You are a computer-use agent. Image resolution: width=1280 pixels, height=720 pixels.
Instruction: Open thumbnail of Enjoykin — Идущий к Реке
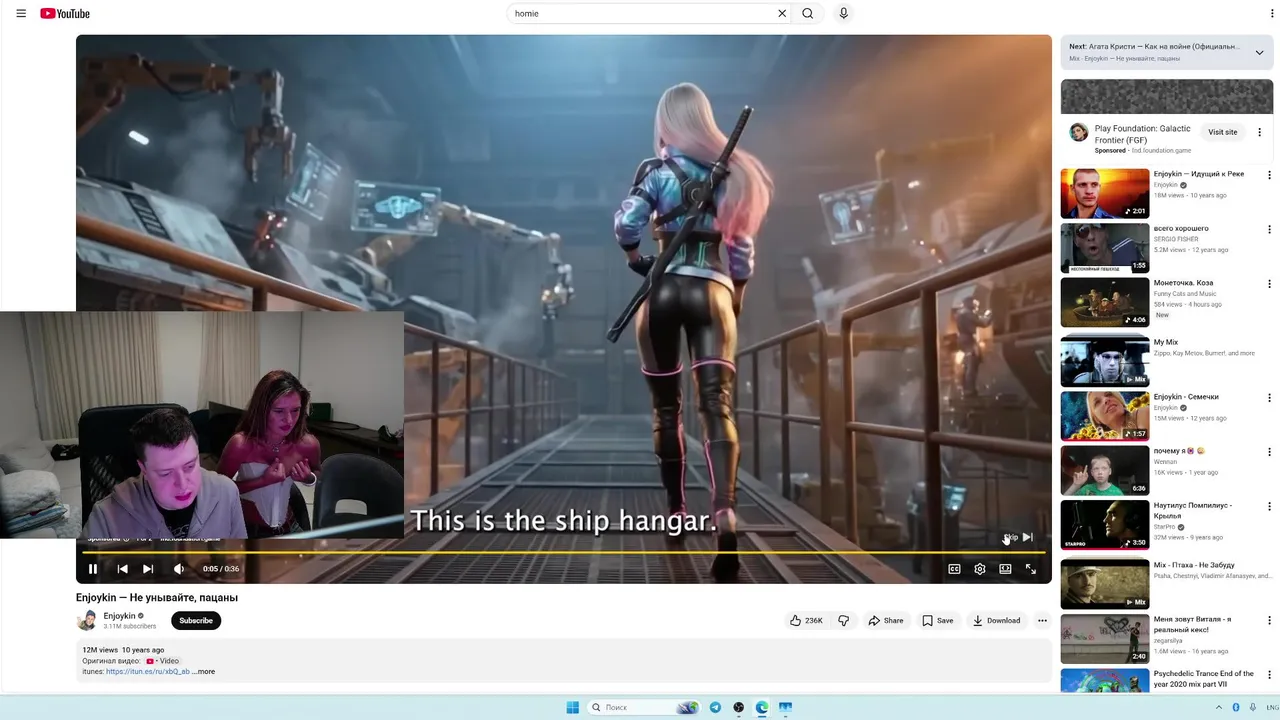pyautogui.click(x=1105, y=193)
